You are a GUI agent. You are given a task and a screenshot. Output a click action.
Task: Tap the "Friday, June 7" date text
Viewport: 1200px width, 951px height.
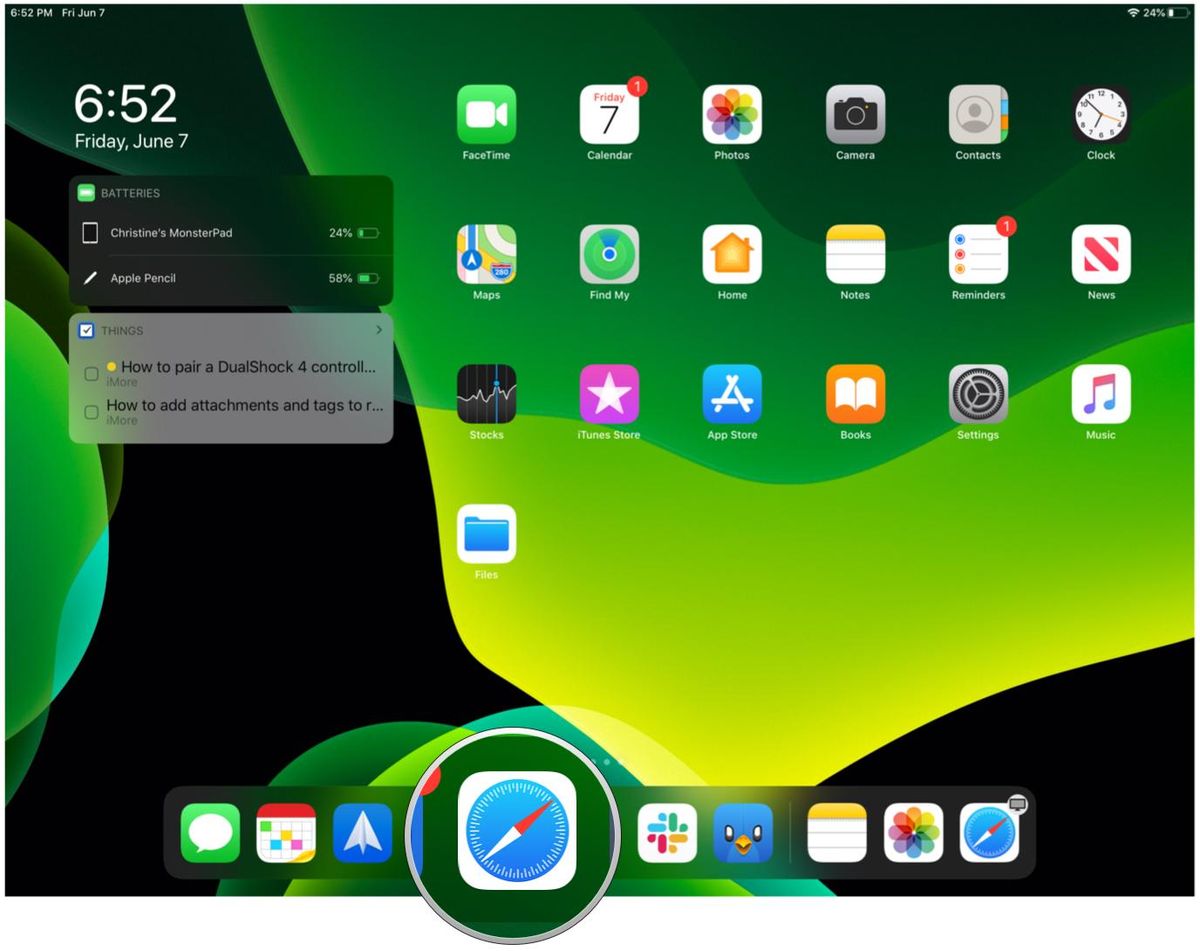(131, 142)
